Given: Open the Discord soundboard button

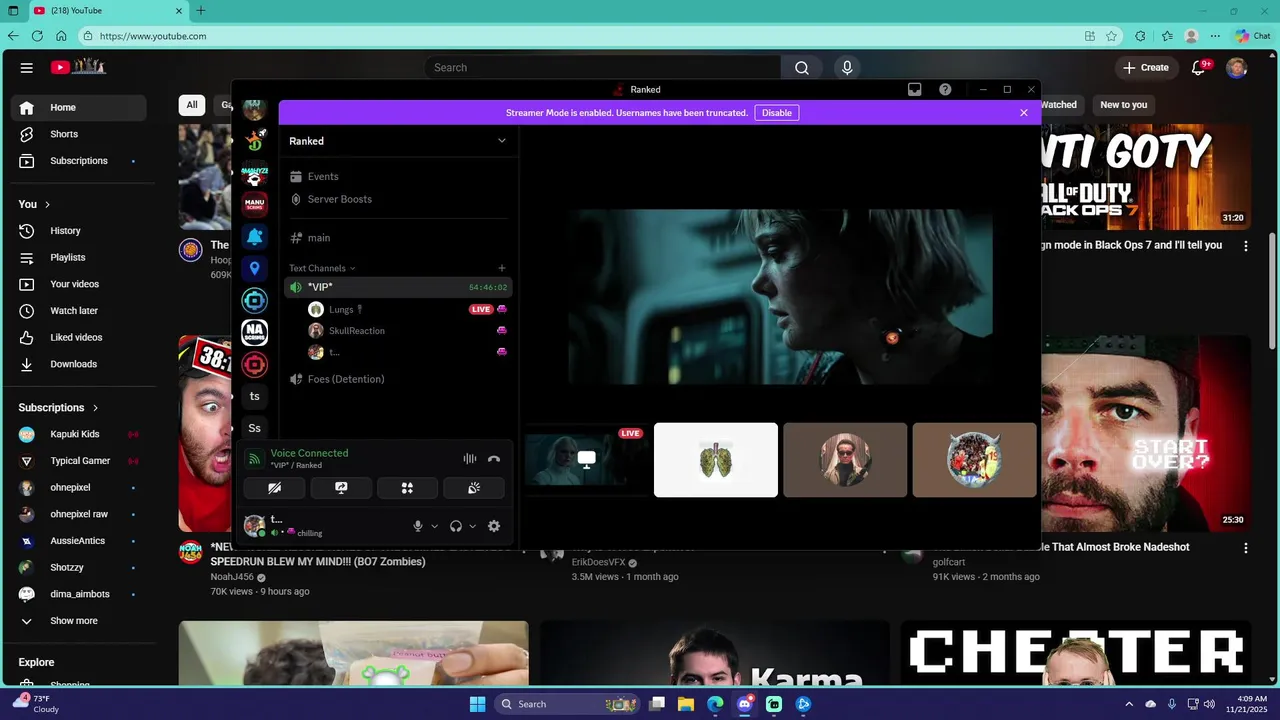Looking at the screenshot, I should 474,488.
